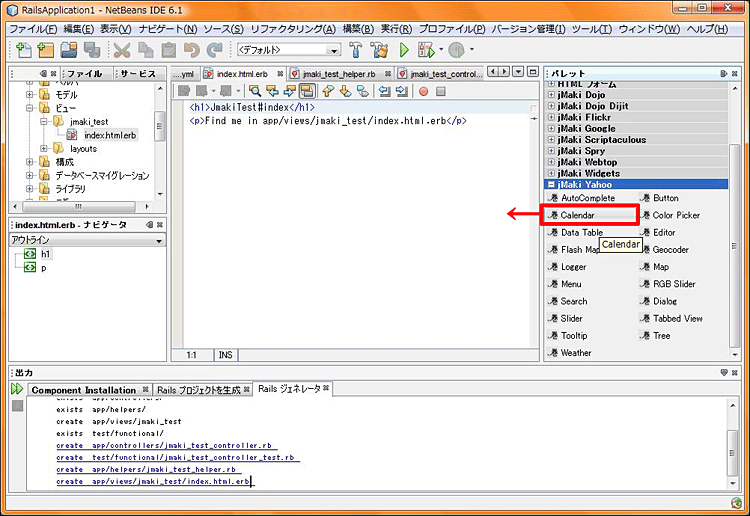Screen dimensions: 750x516
Task: Click the Previous Bookmark editor icon
Action: (328, 91)
